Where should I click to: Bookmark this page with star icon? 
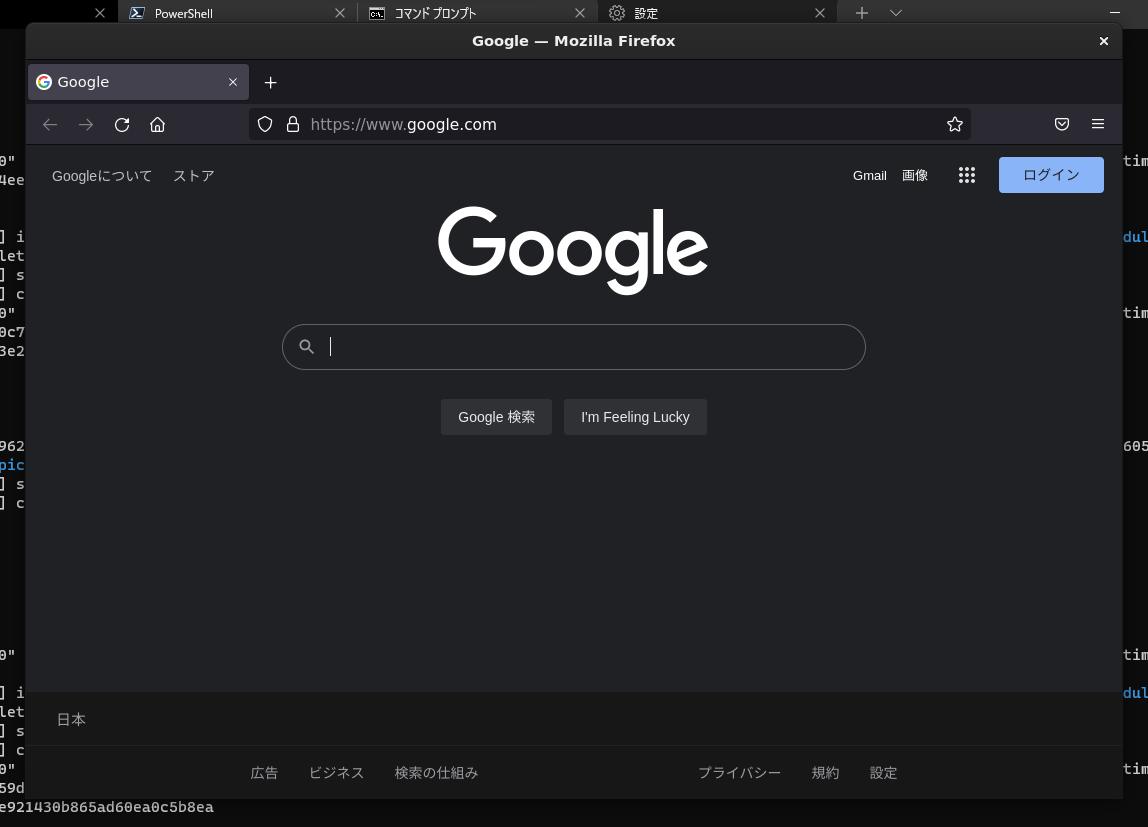[x=955, y=124]
